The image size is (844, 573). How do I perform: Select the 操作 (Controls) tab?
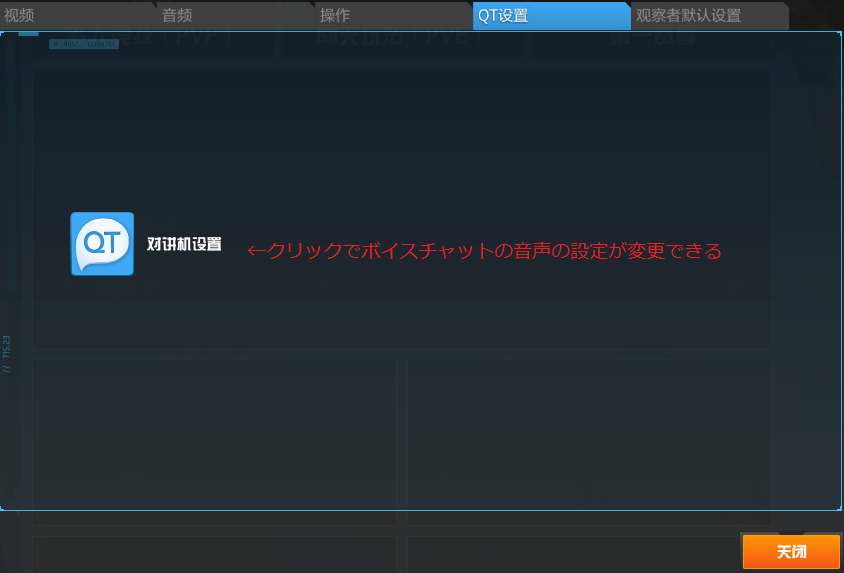(x=393, y=16)
